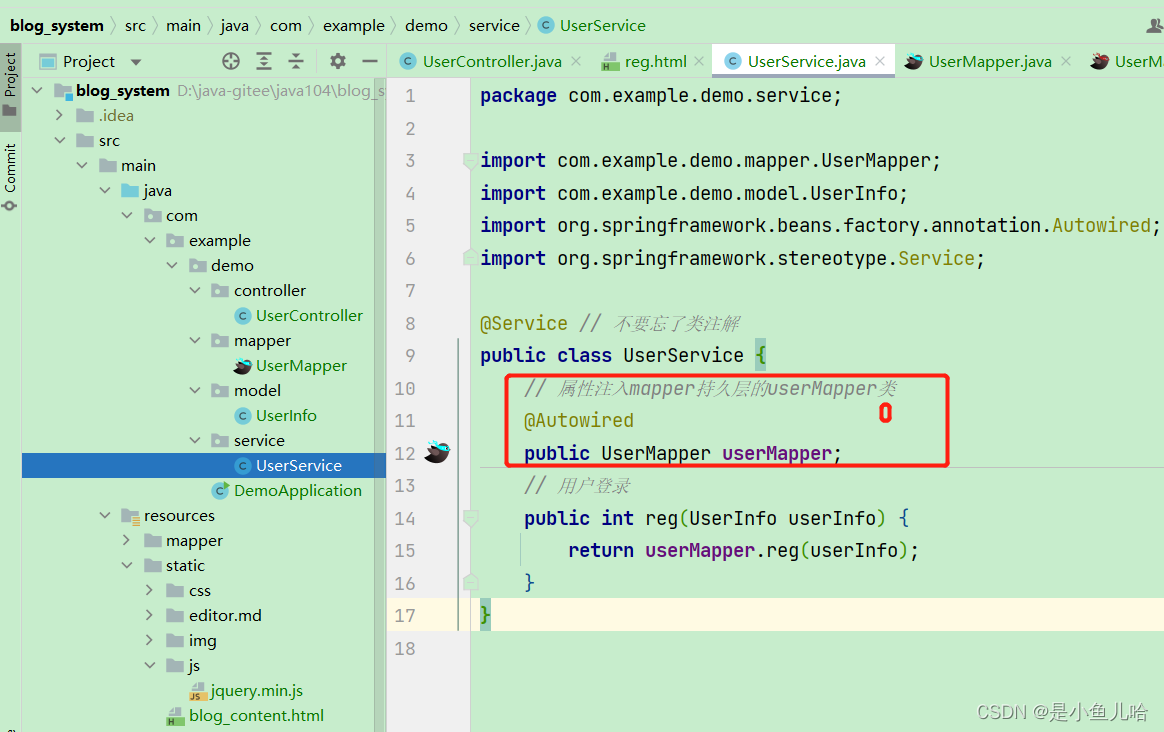
Task: Select jquery.min.js file
Action: (256, 690)
